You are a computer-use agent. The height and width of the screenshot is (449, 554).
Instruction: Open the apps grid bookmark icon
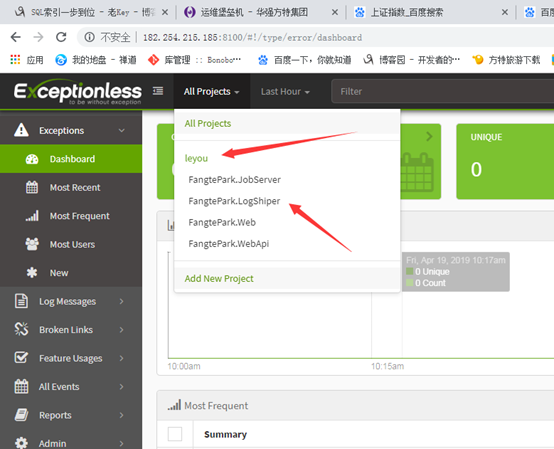pyautogui.click(x=15, y=60)
